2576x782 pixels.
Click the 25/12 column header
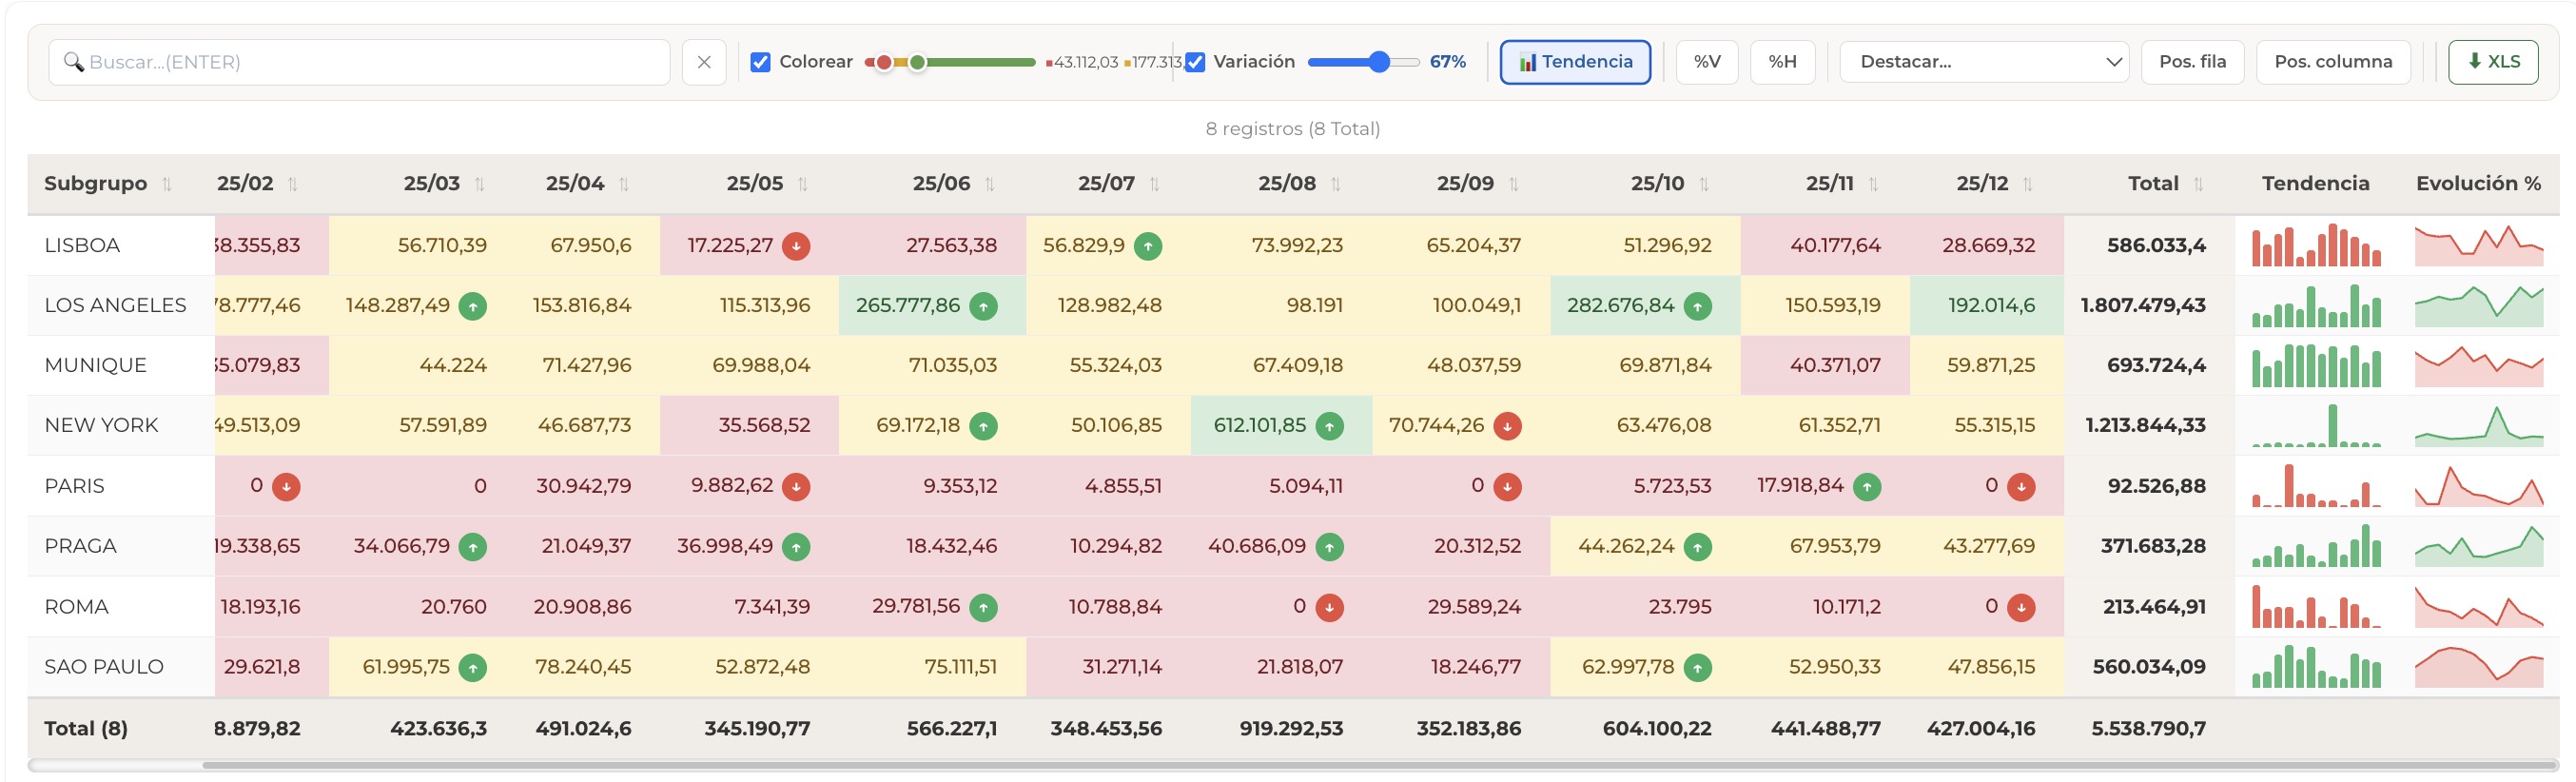click(x=1982, y=184)
